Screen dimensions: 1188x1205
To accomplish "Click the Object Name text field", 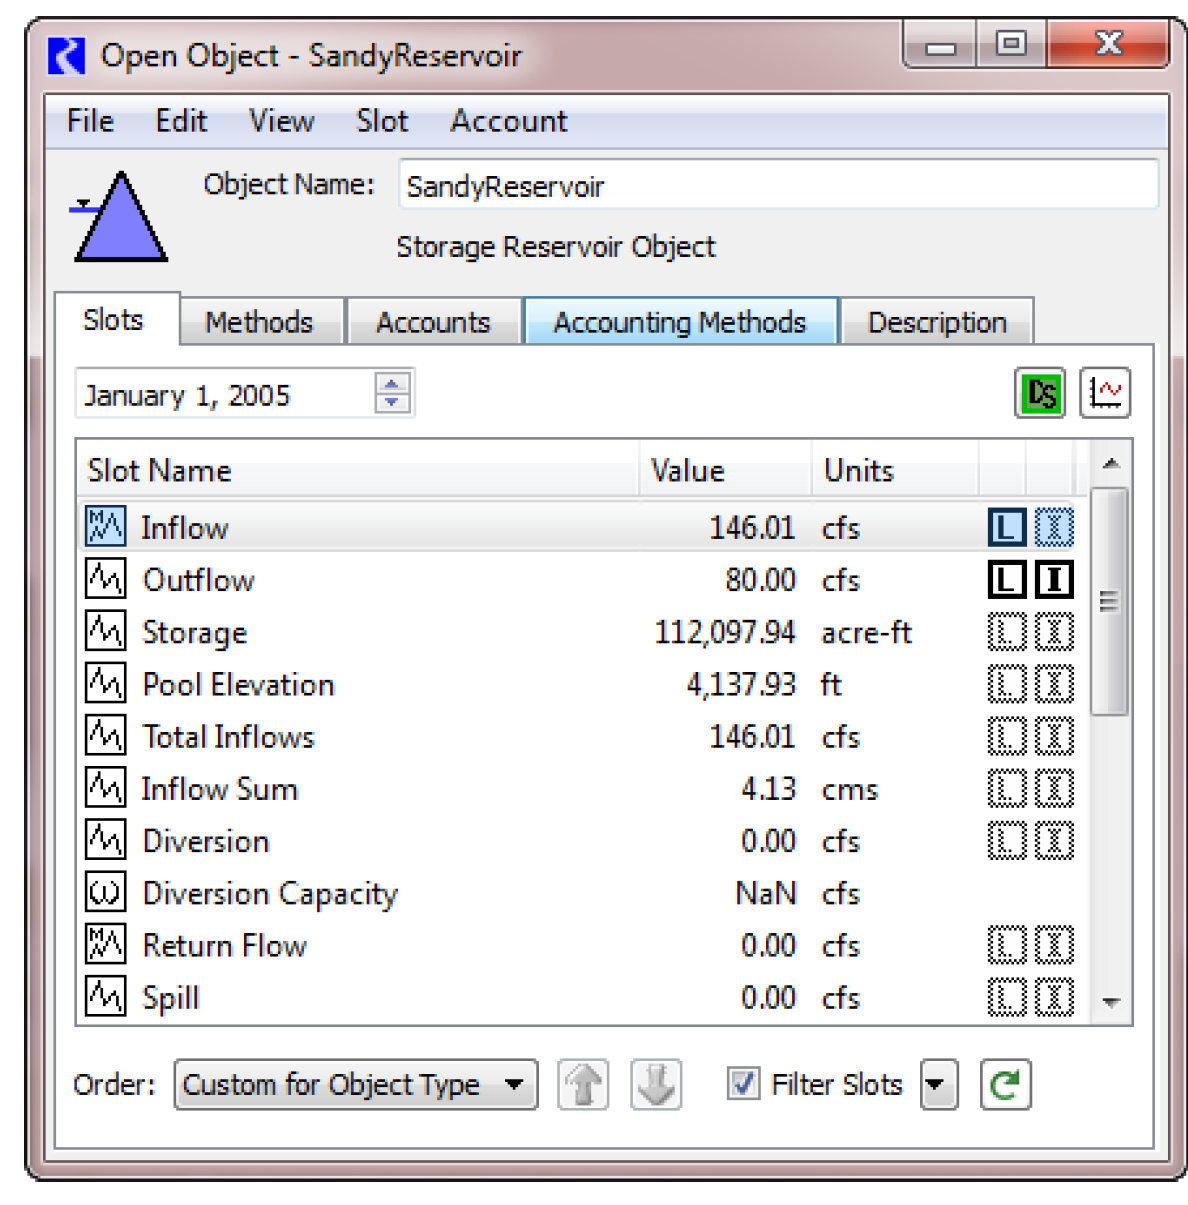I will [777, 186].
